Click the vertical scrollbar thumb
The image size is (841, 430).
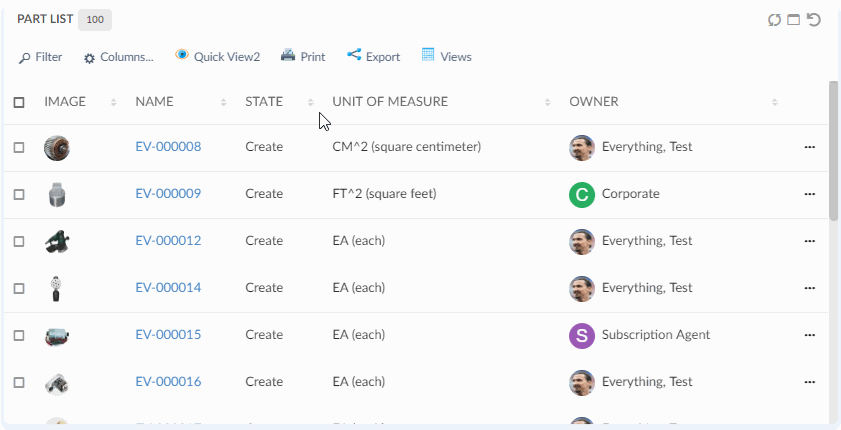tap(833, 150)
